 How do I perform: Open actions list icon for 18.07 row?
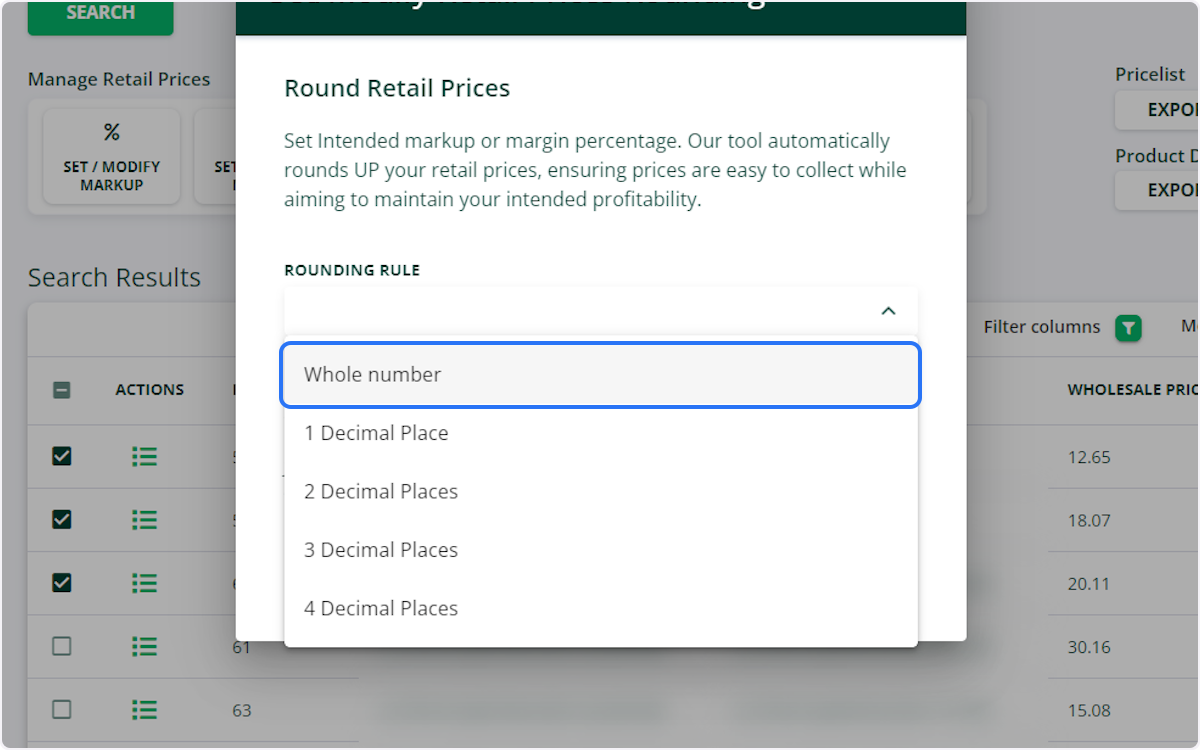click(x=144, y=519)
